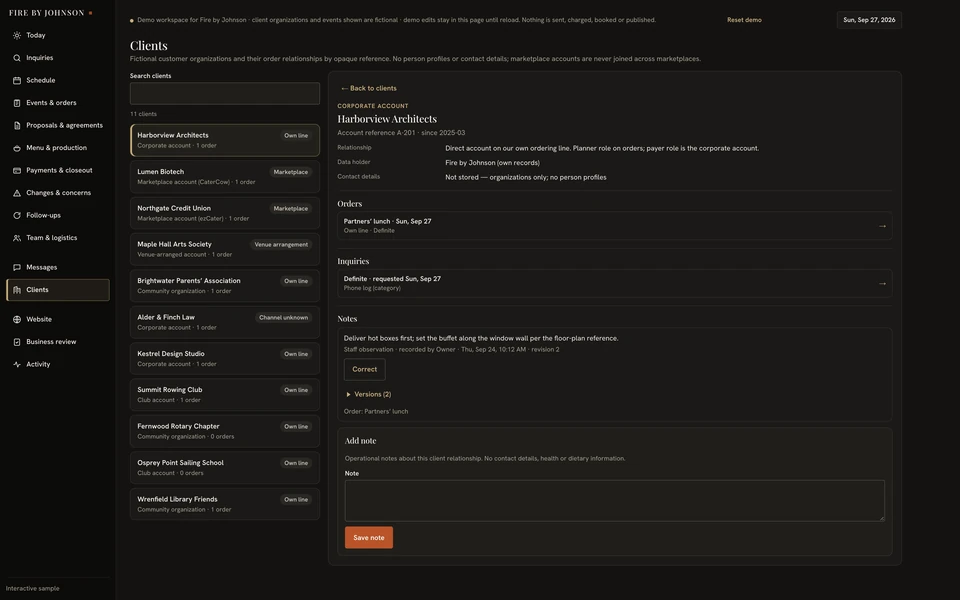960x600 pixels.
Task: Click the Activity pulse icon
Action: click(17, 364)
